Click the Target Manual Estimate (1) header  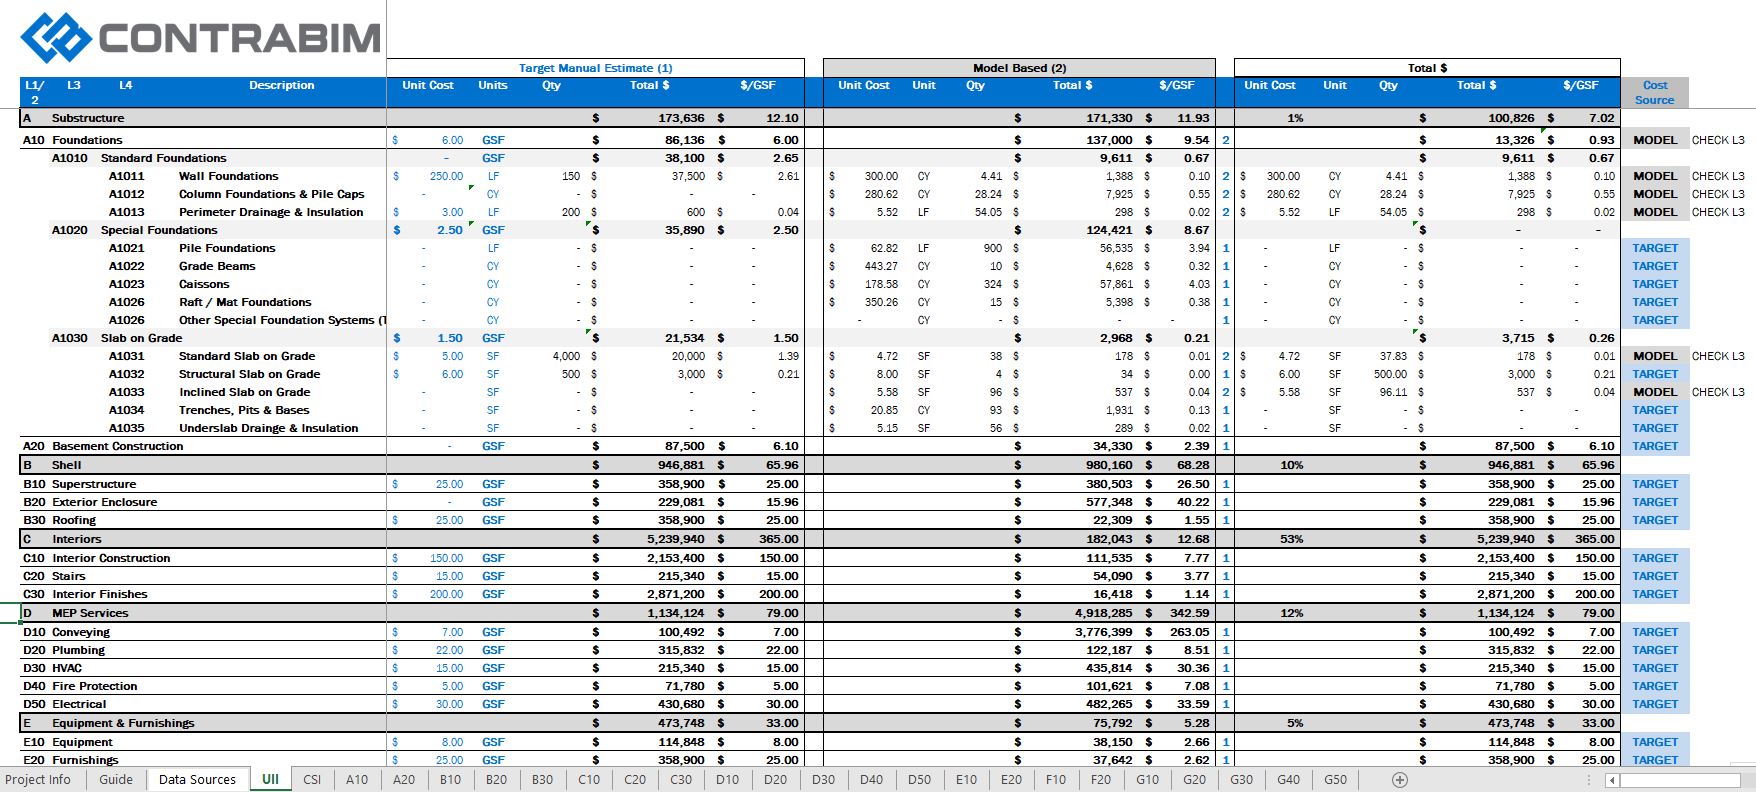pyautogui.click(x=595, y=68)
